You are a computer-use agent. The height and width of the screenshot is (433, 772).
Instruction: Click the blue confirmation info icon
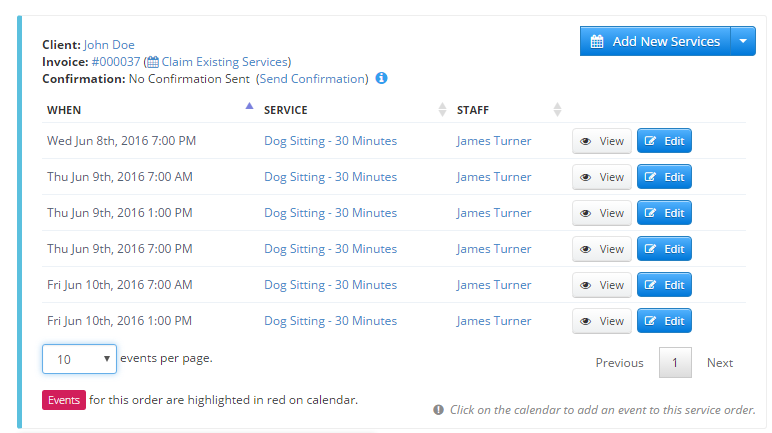click(x=382, y=78)
